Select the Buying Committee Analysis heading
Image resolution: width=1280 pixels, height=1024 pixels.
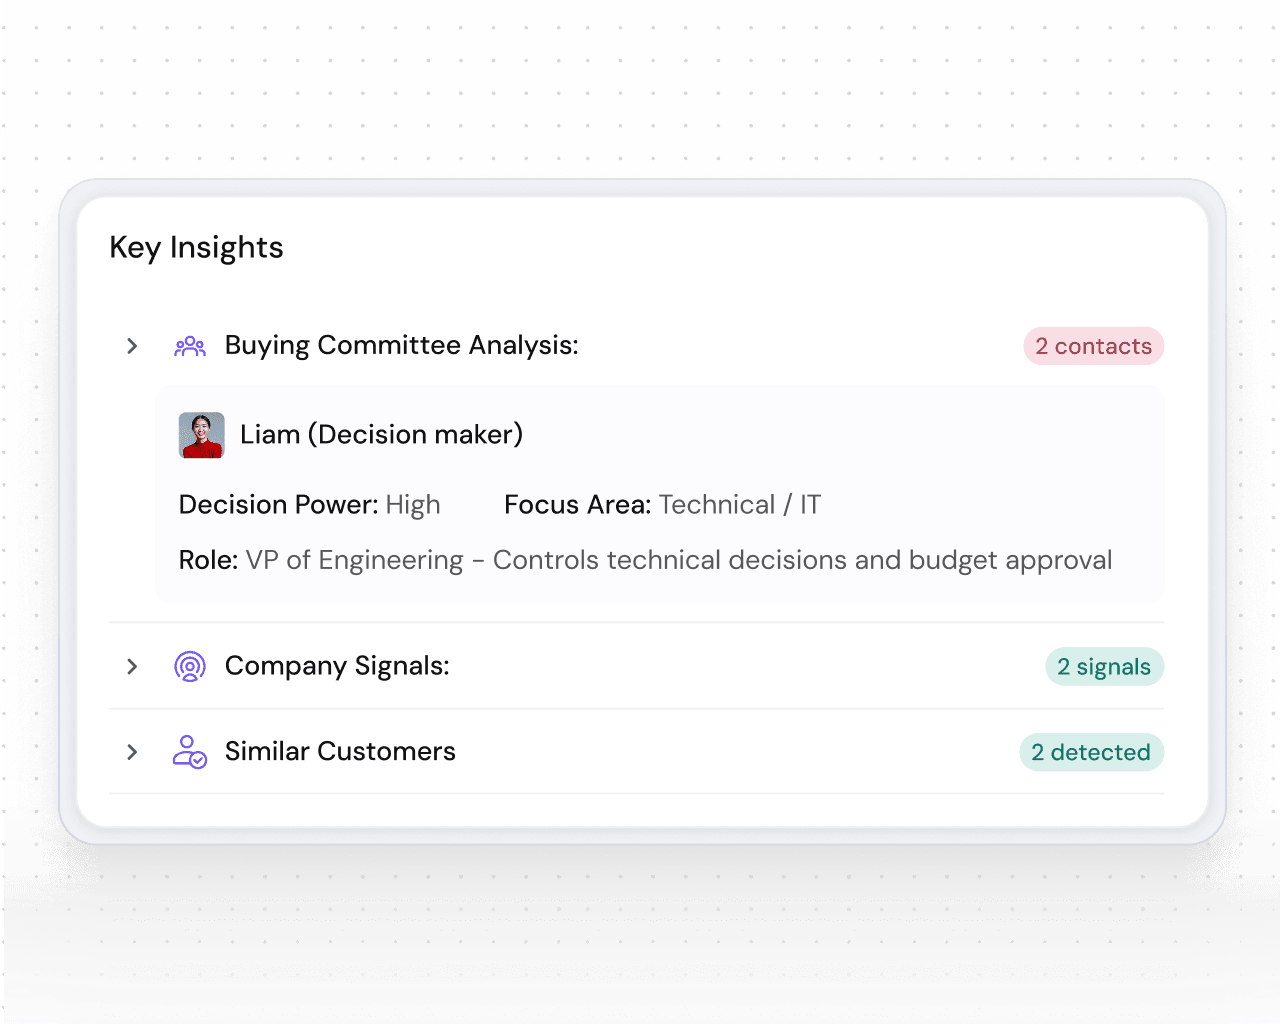coord(401,346)
